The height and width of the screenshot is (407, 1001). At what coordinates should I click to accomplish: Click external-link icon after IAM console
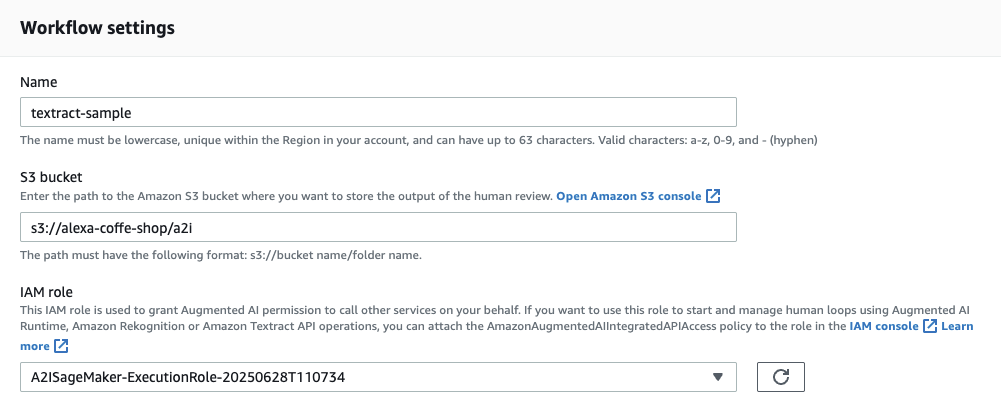(930, 326)
